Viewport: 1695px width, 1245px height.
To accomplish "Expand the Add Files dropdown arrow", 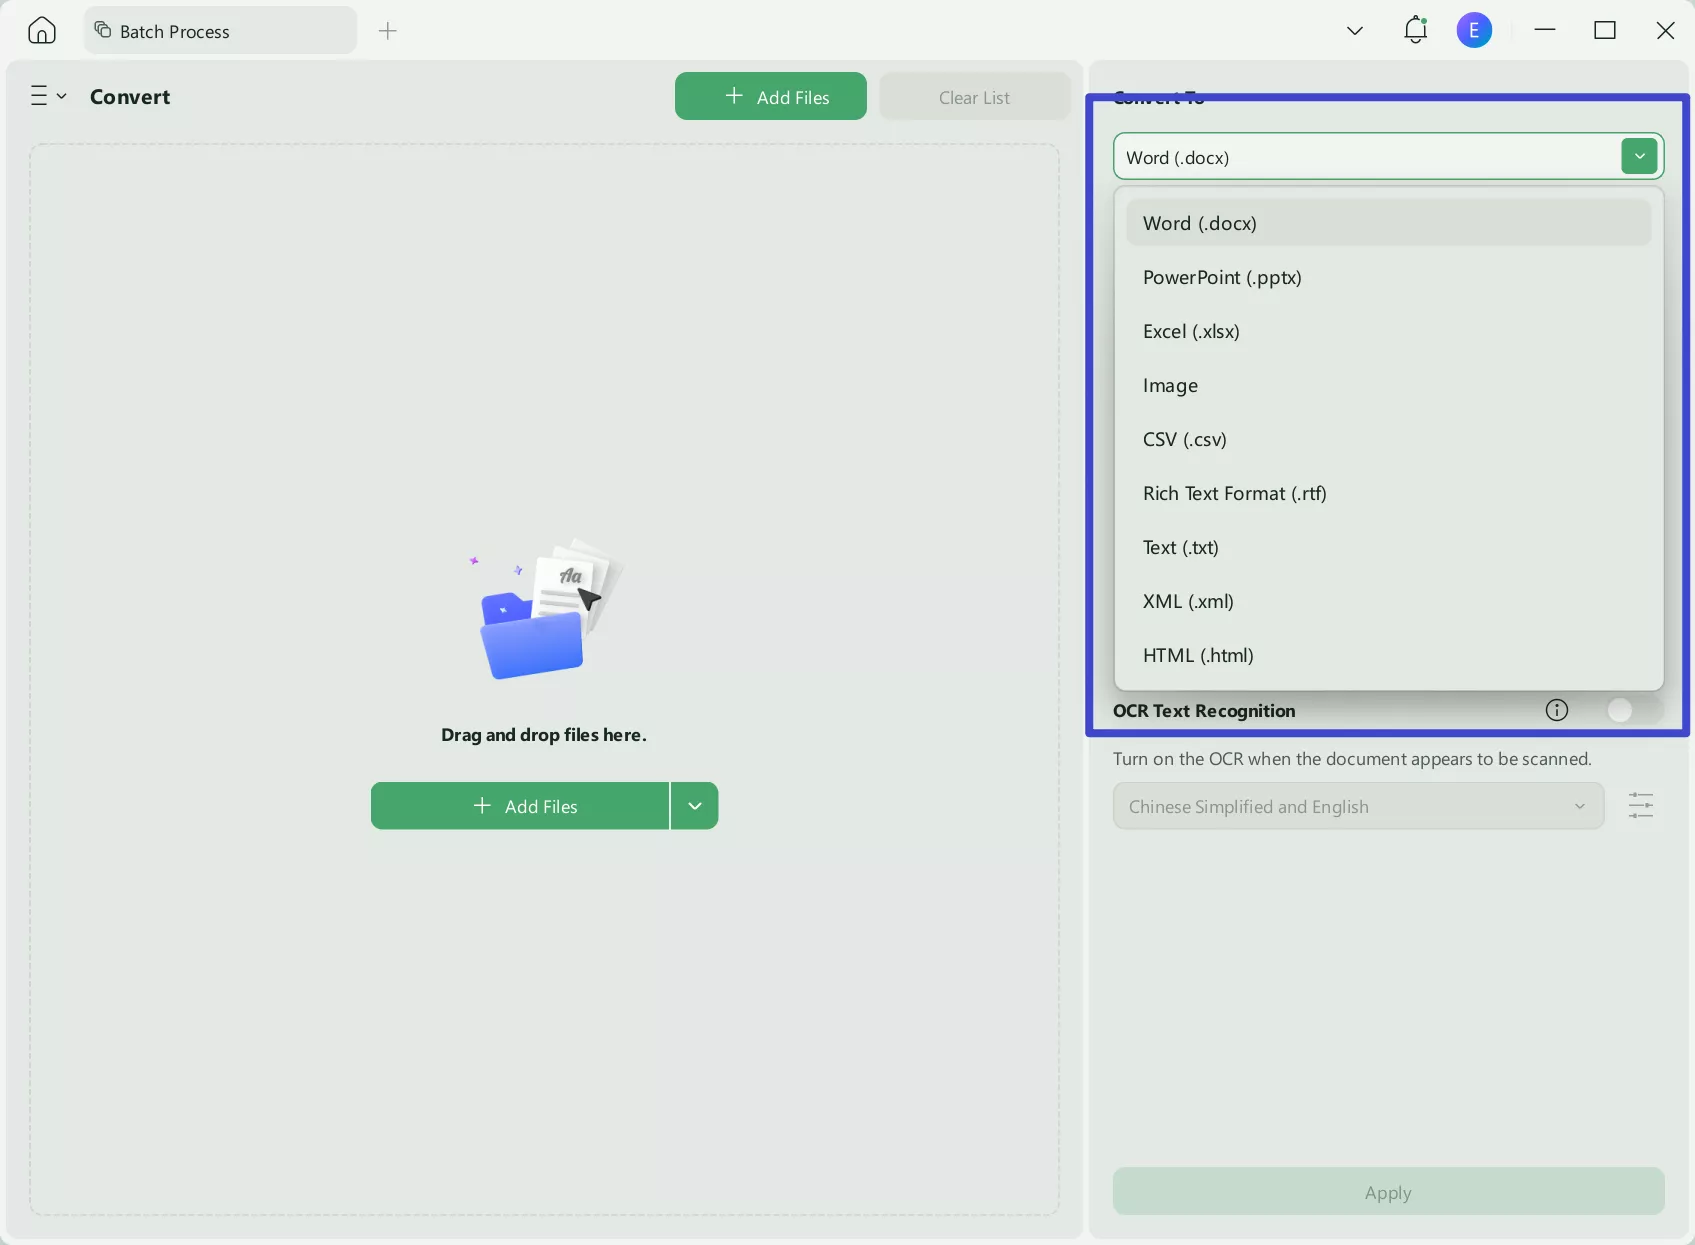I will coord(694,805).
